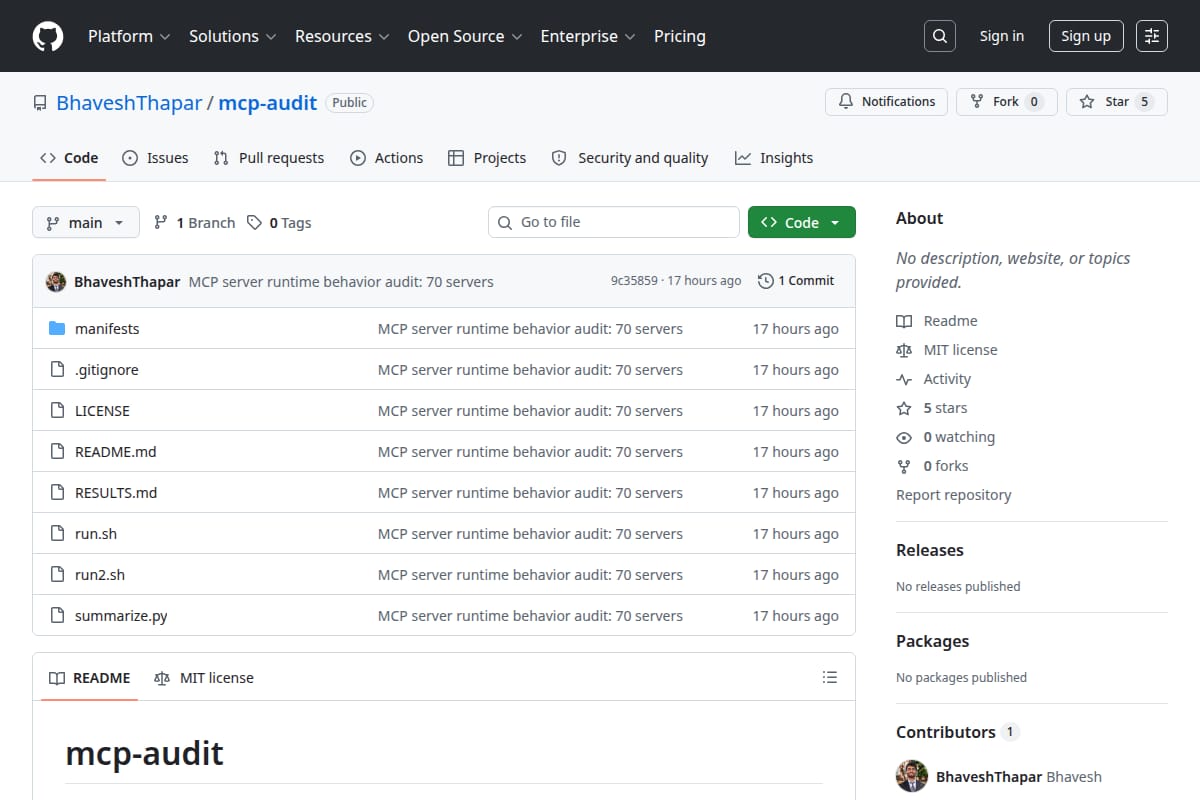The height and width of the screenshot is (800, 1200).
Task: Click the clock history icon by 1 Commit
Action: click(766, 281)
